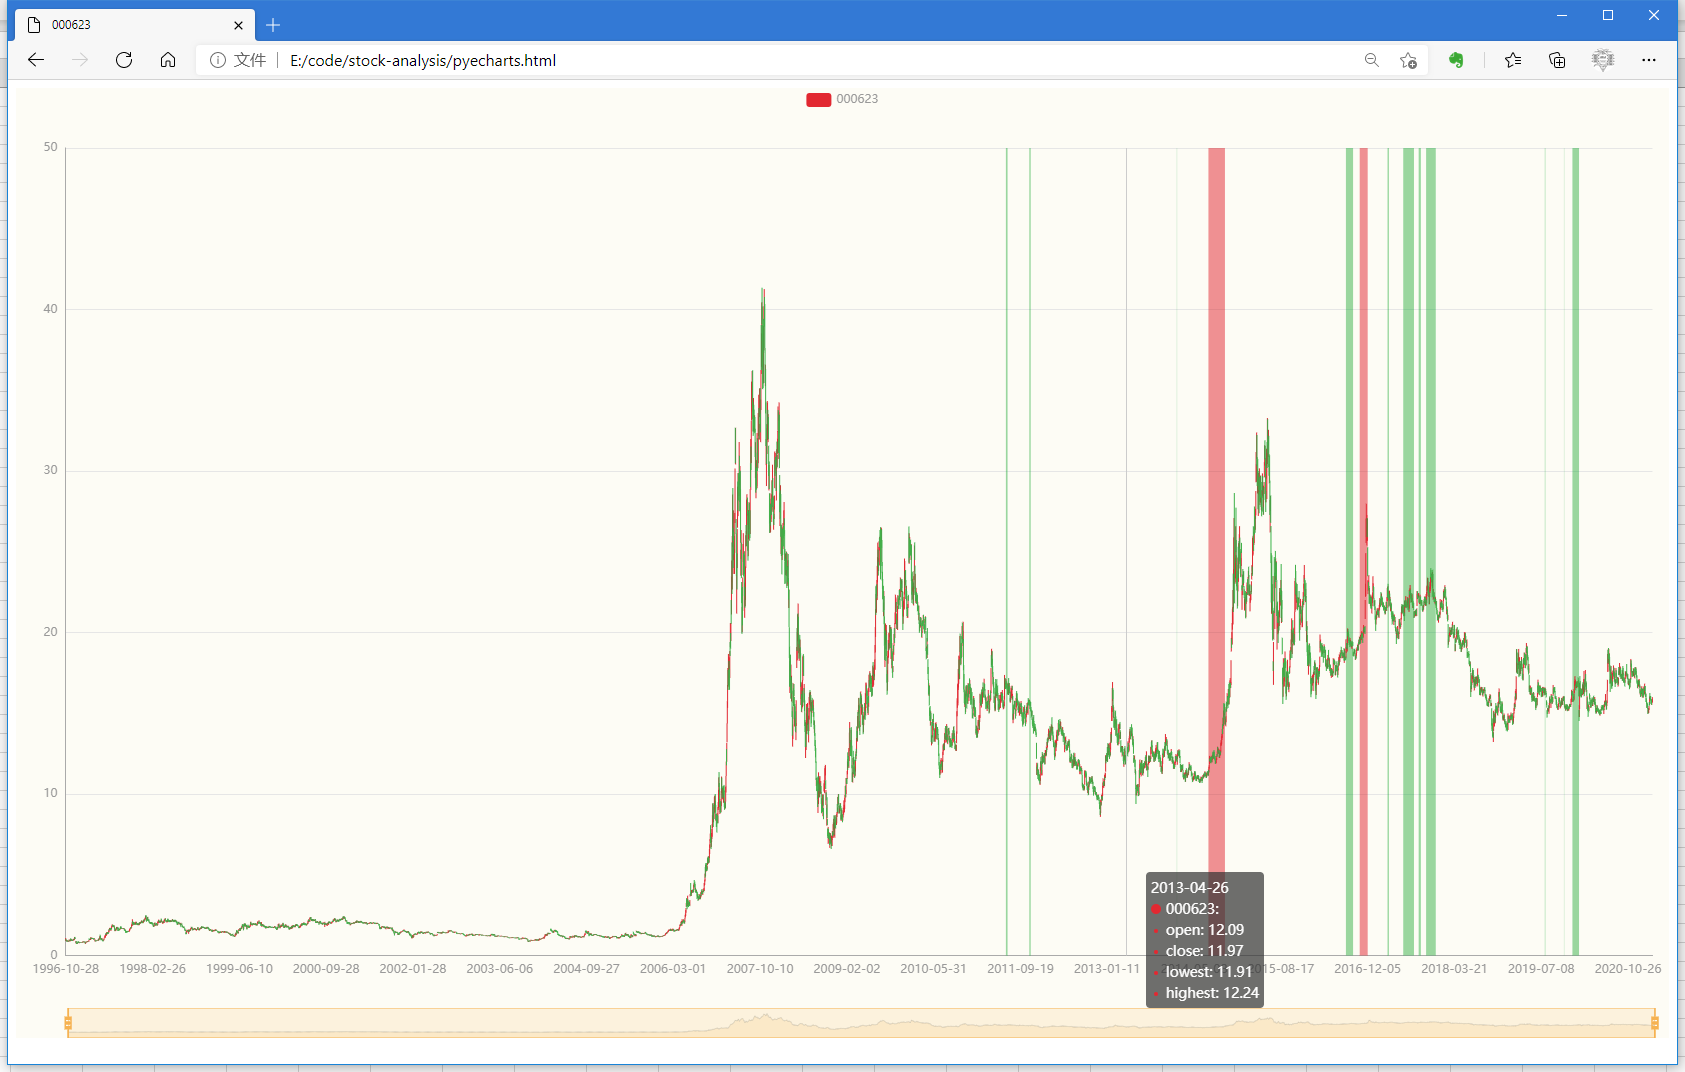Toggle the 000623 series legend

842,99
